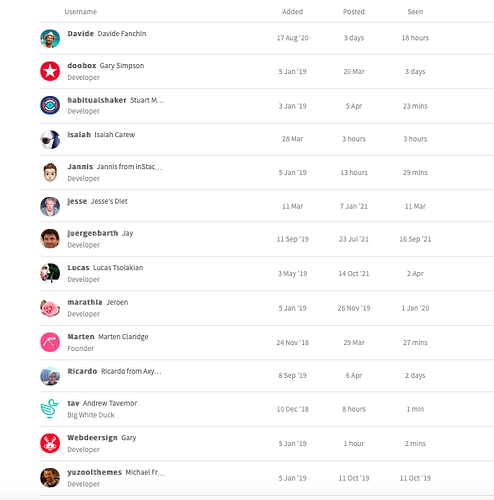Viewport: 494px width, 500px height.
Task: Click Lucas's profile photo
Action: (x=50, y=273)
